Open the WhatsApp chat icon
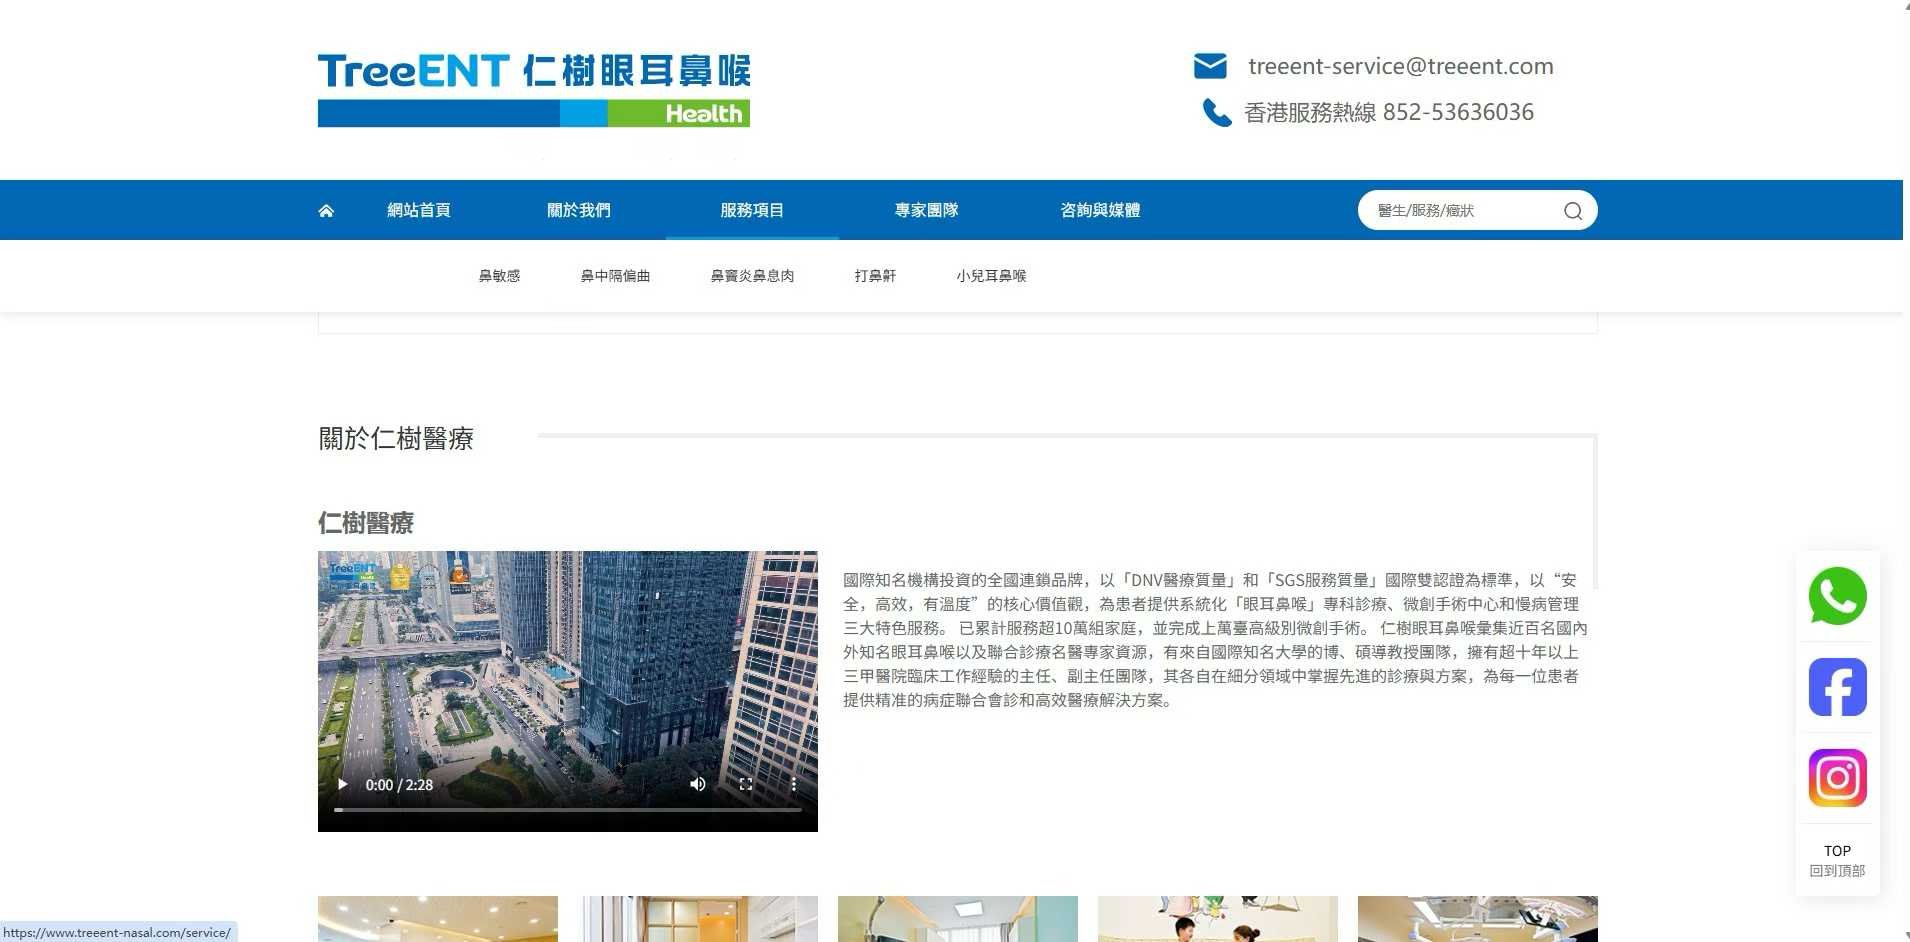Image resolution: width=1910 pixels, height=942 pixels. tap(1837, 596)
